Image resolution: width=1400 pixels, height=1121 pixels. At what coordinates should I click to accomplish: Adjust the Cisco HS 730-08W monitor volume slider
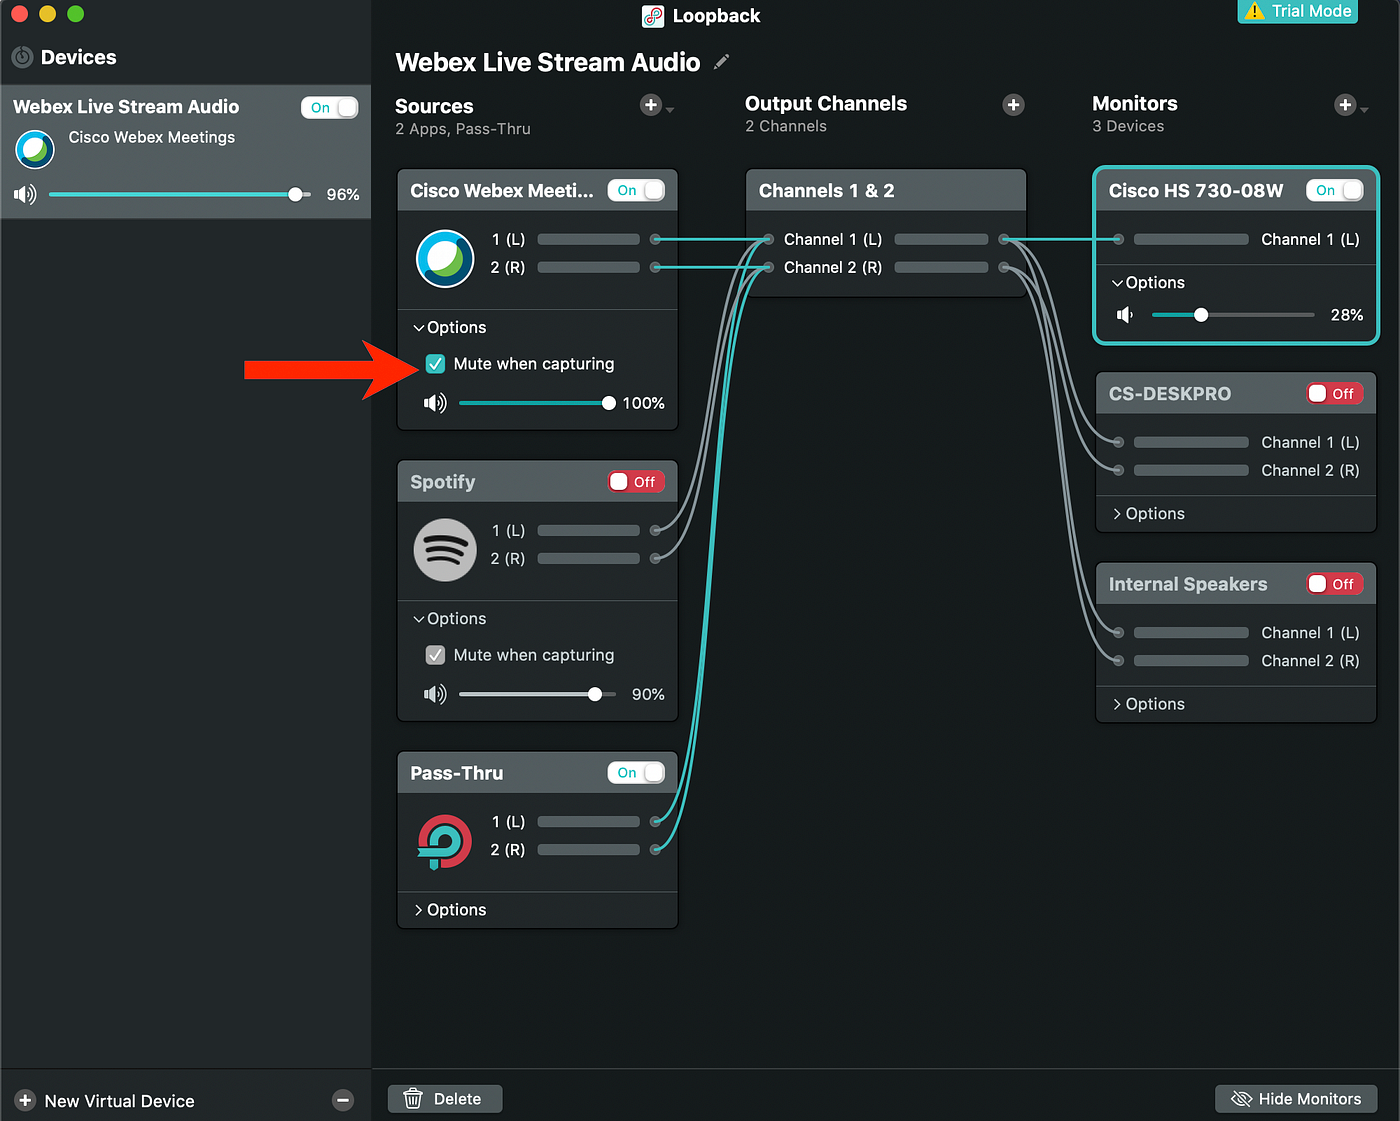tap(1233, 315)
